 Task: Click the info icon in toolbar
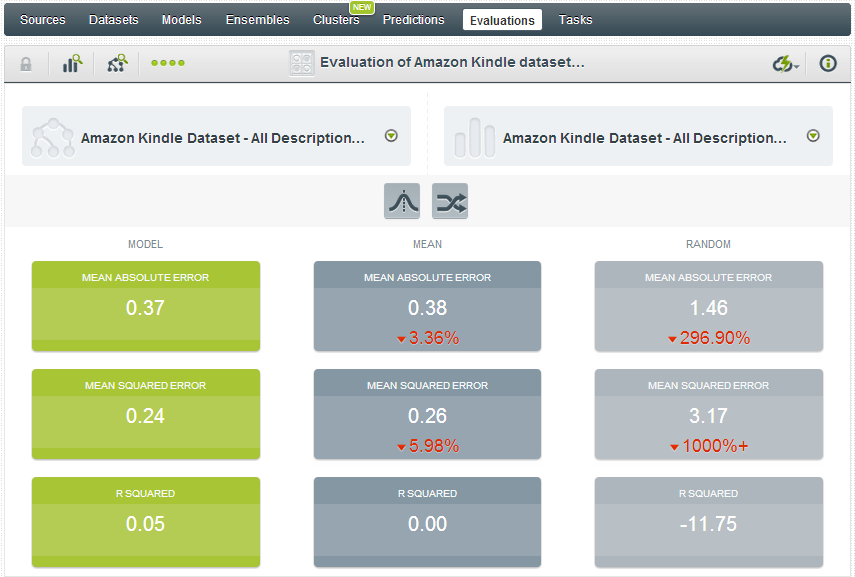click(828, 63)
